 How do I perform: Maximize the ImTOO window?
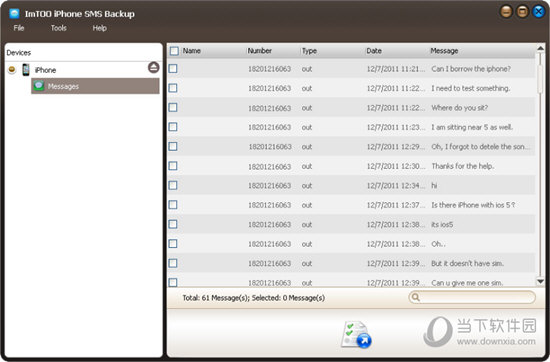[x=522, y=12]
